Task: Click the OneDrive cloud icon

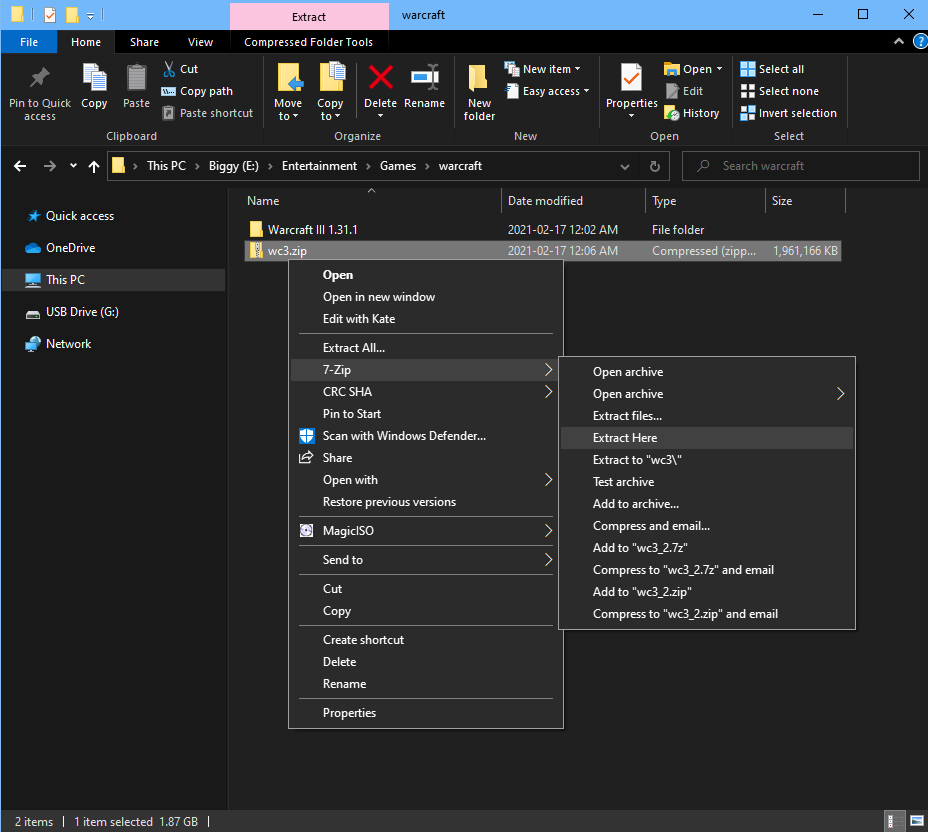Action: pyautogui.click(x=33, y=248)
